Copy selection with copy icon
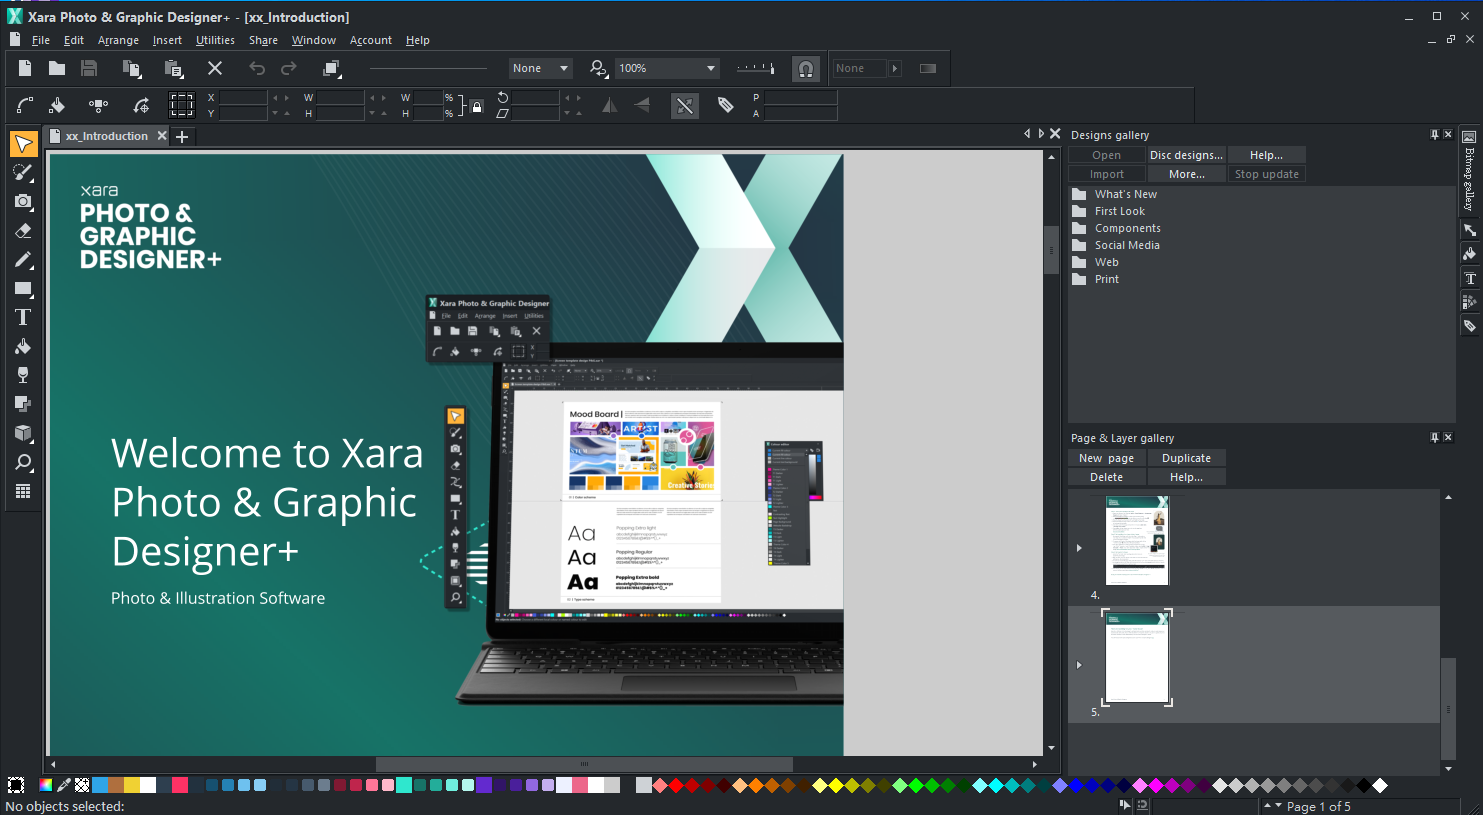 (131, 68)
